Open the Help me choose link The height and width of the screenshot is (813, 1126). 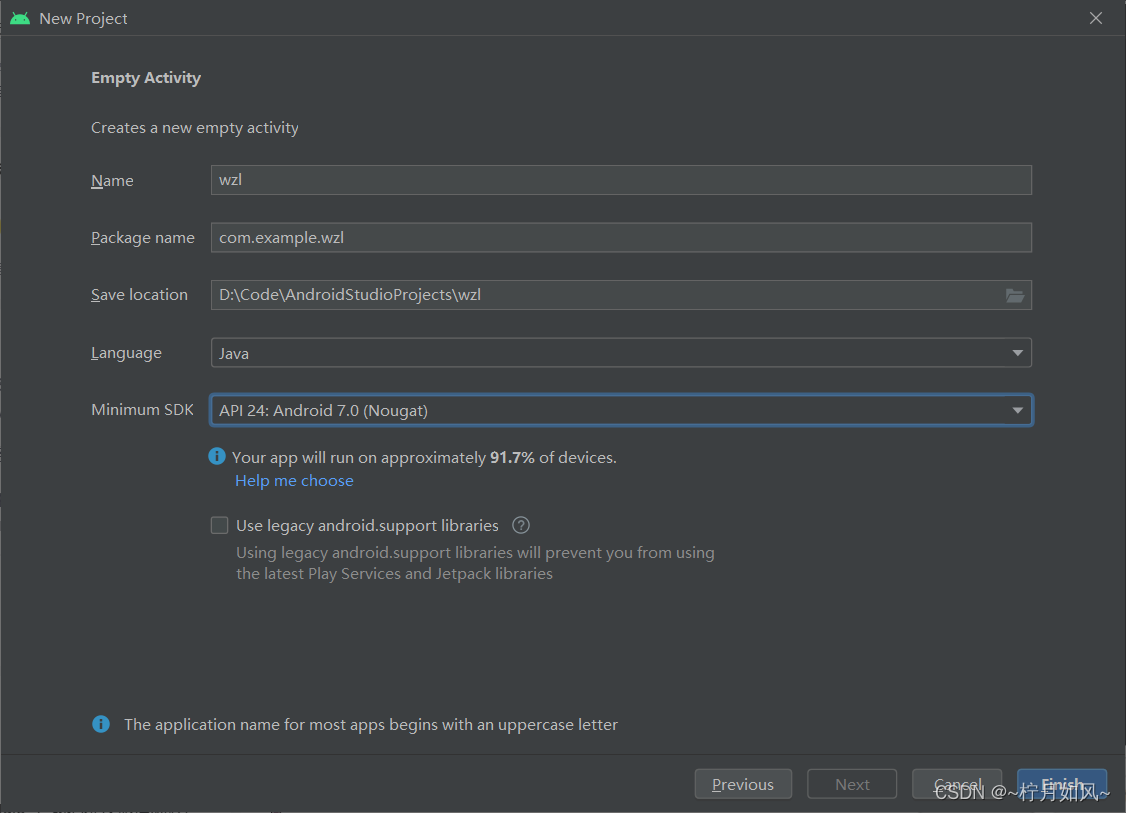click(294, 480)
